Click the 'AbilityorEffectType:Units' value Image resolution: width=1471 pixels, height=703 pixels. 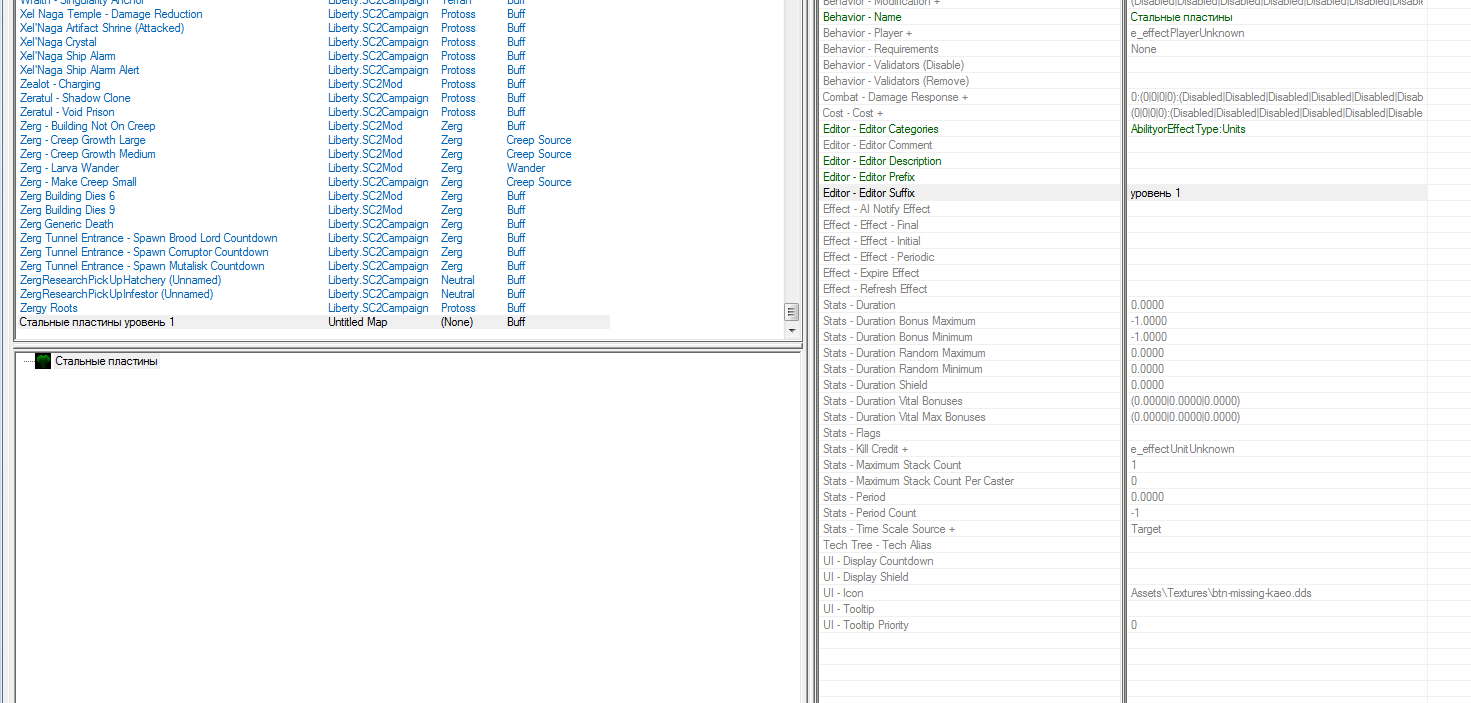point(1188,129)
